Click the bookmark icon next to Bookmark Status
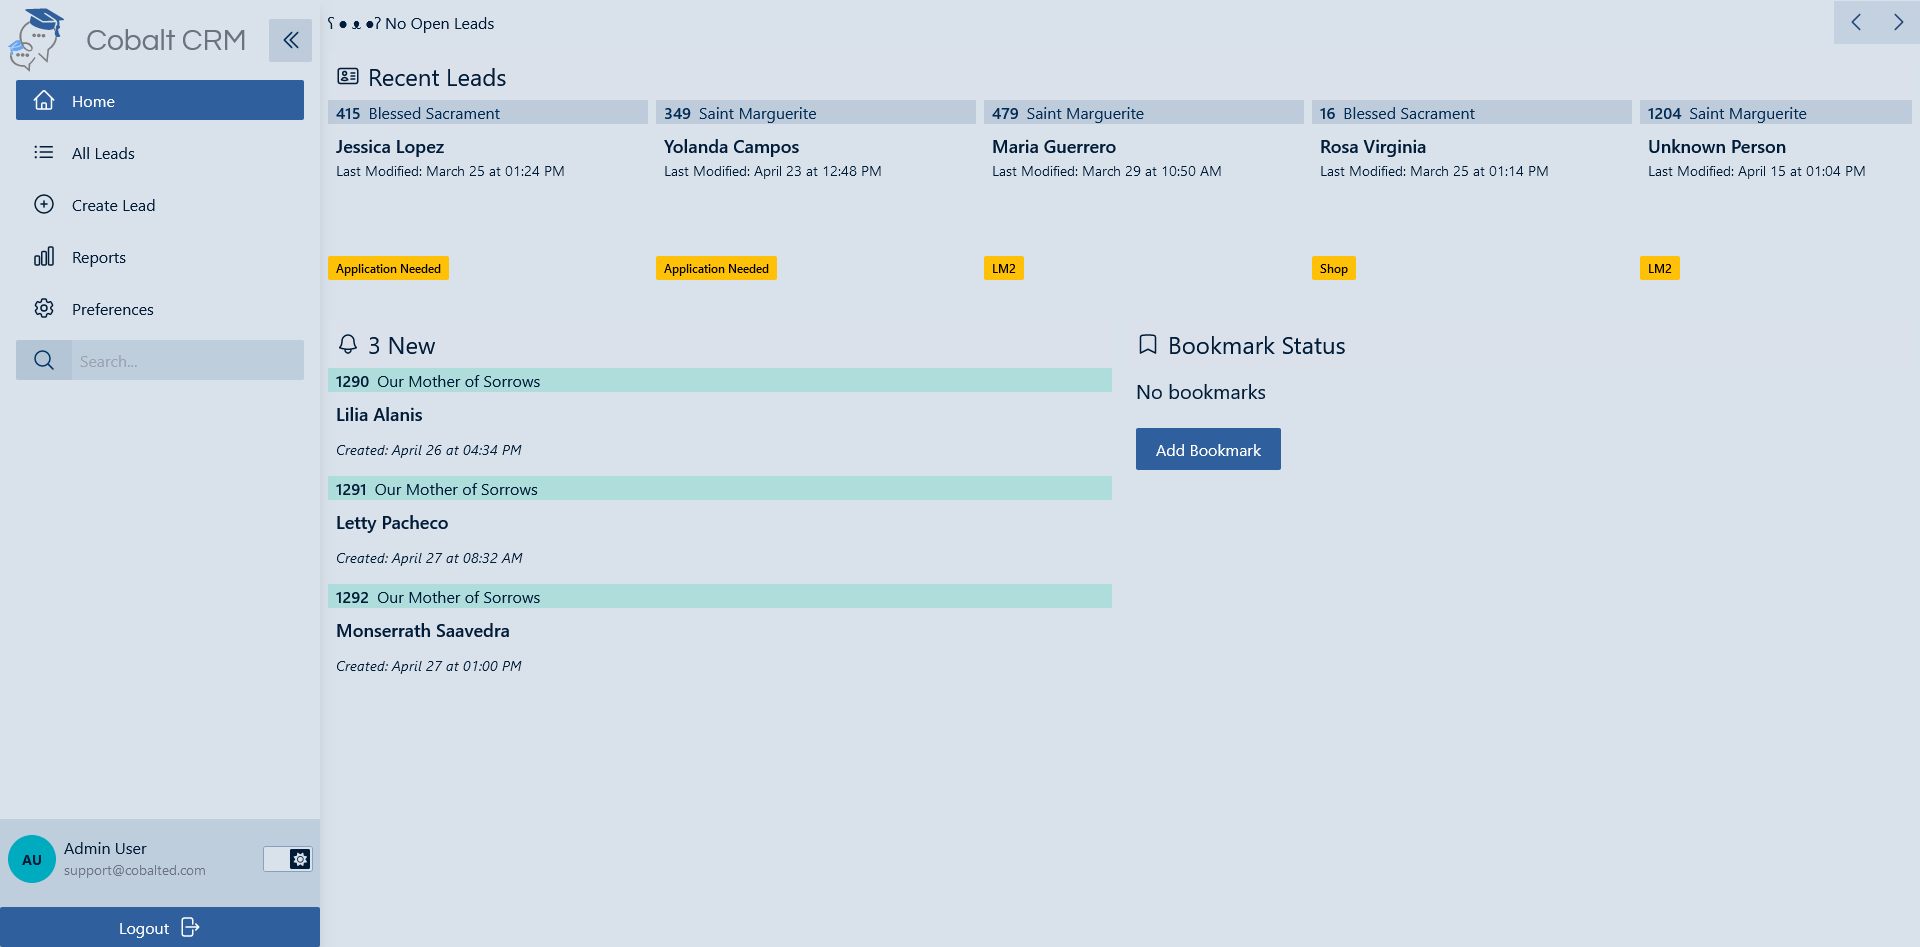The height and width of the screenshot is (947, 1920). point(1148,344)
